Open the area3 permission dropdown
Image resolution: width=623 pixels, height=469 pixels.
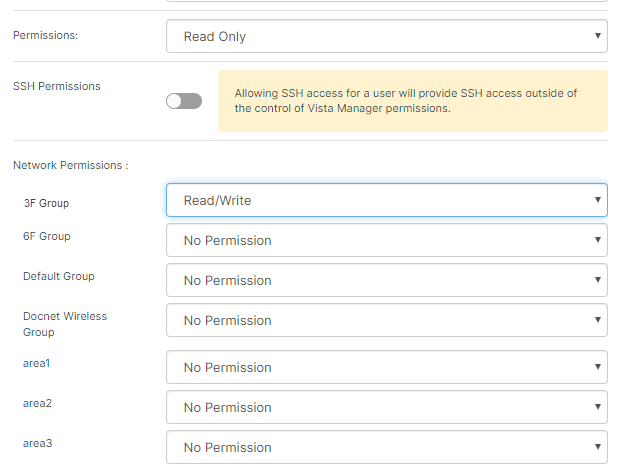tap(386, 447)
